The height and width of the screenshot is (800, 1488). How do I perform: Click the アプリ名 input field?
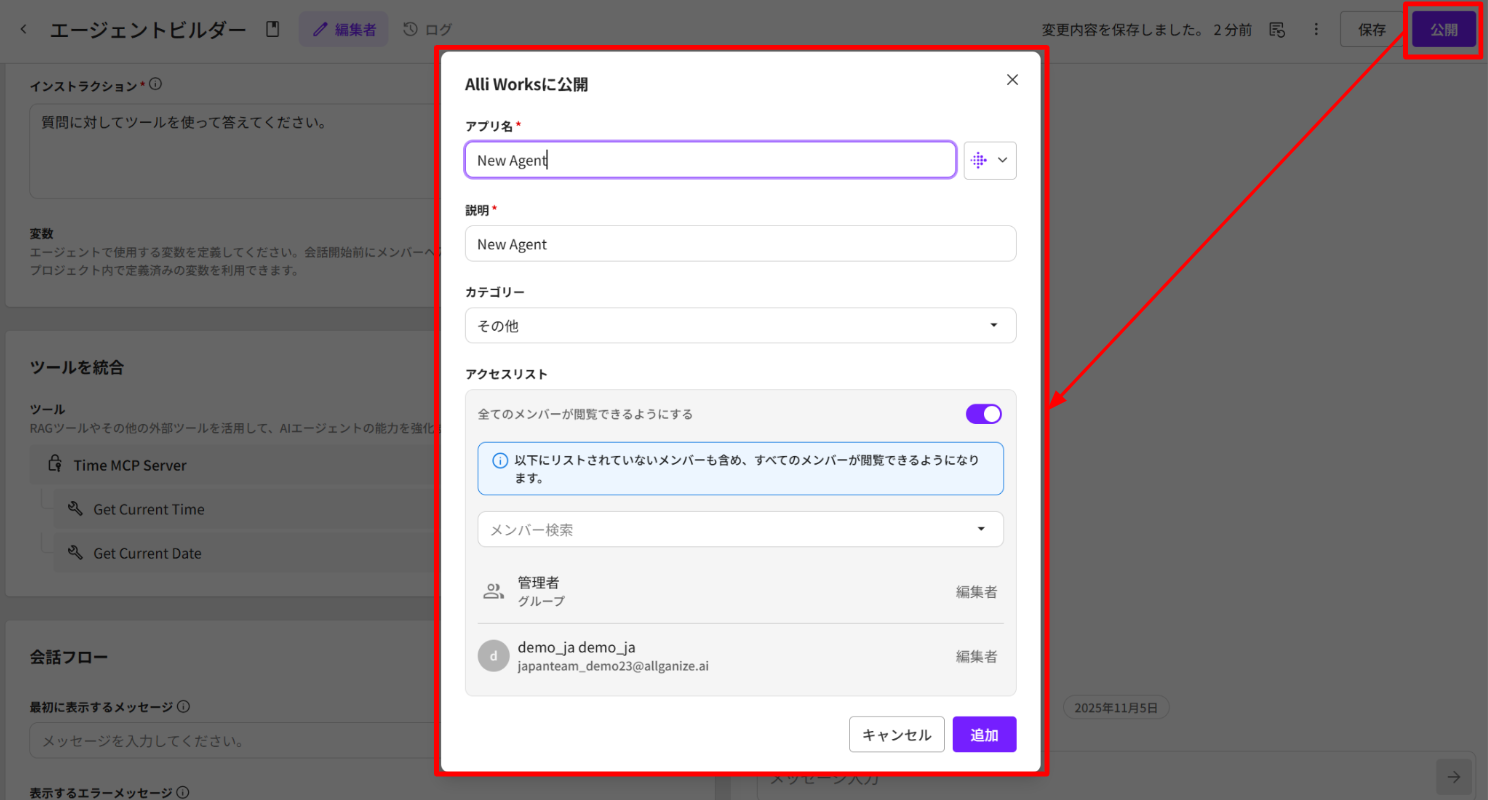point(710,160)
